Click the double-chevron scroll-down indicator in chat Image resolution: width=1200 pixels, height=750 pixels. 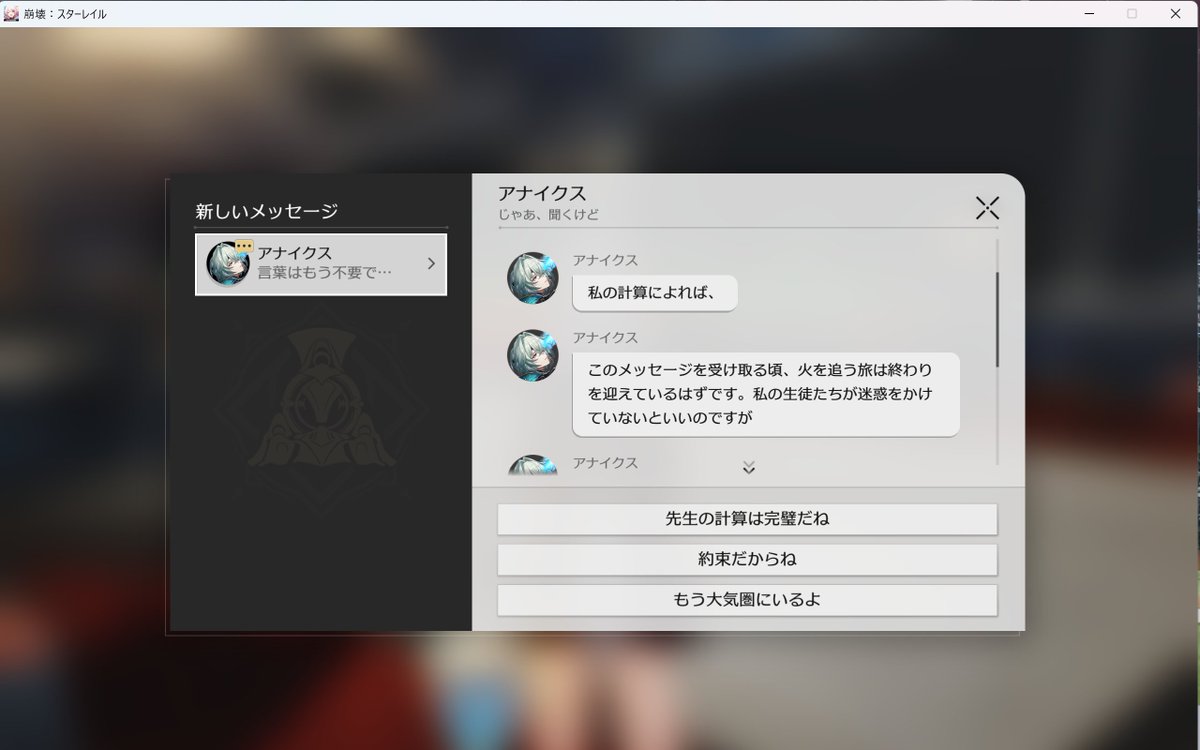[x=748, y=467]
